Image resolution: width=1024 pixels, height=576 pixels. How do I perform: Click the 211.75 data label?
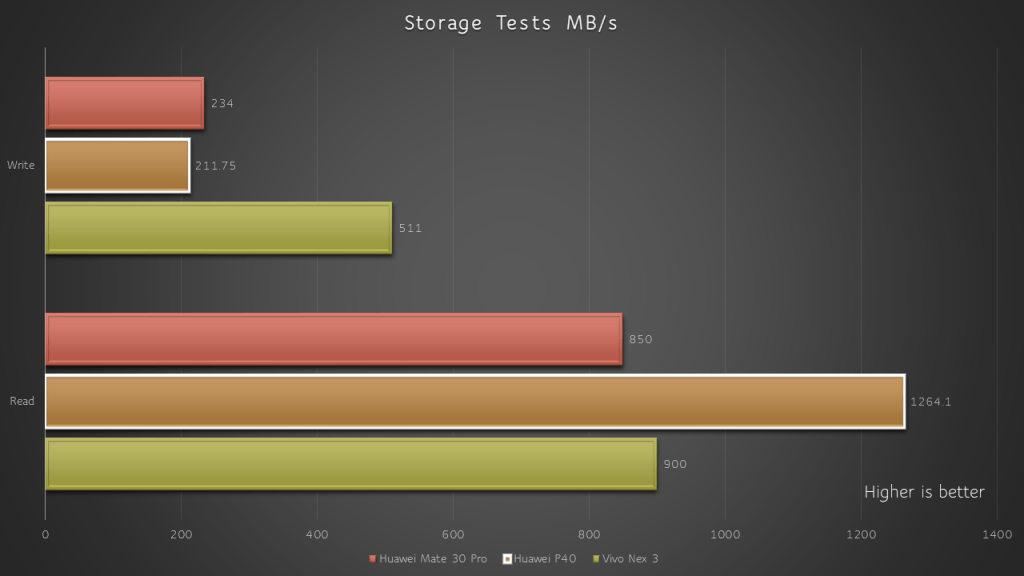[x=216, y=166]
